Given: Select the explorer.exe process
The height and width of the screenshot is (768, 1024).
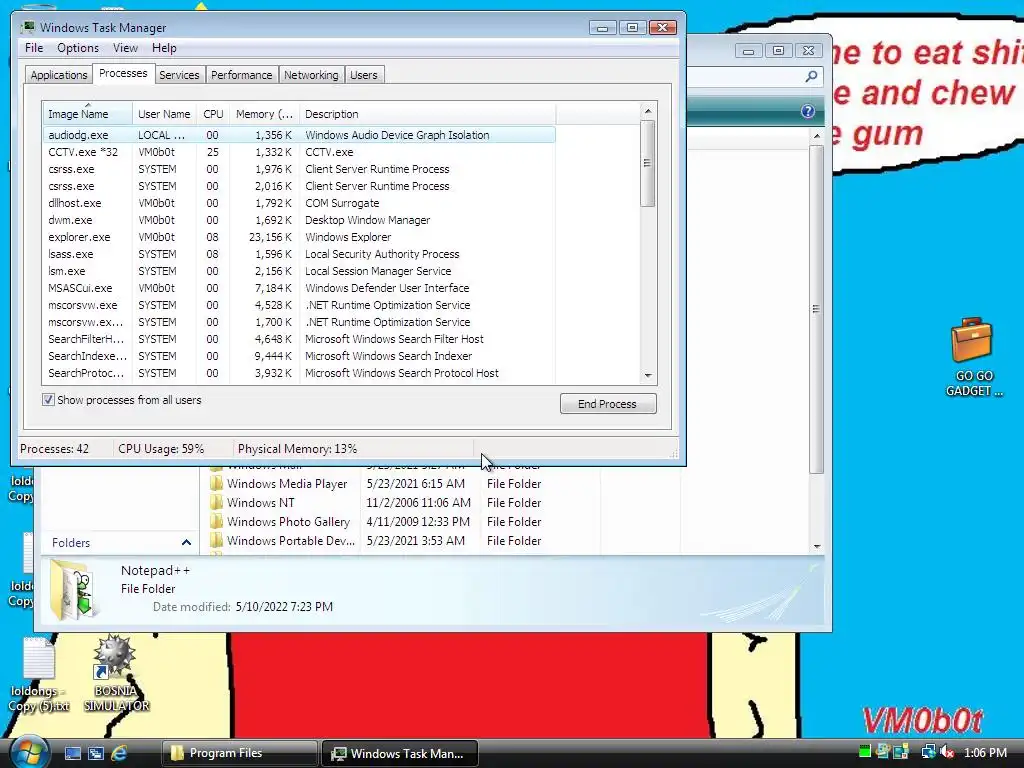Looking at the screenshot, I should pyautogui.click(x=299, y=237).
